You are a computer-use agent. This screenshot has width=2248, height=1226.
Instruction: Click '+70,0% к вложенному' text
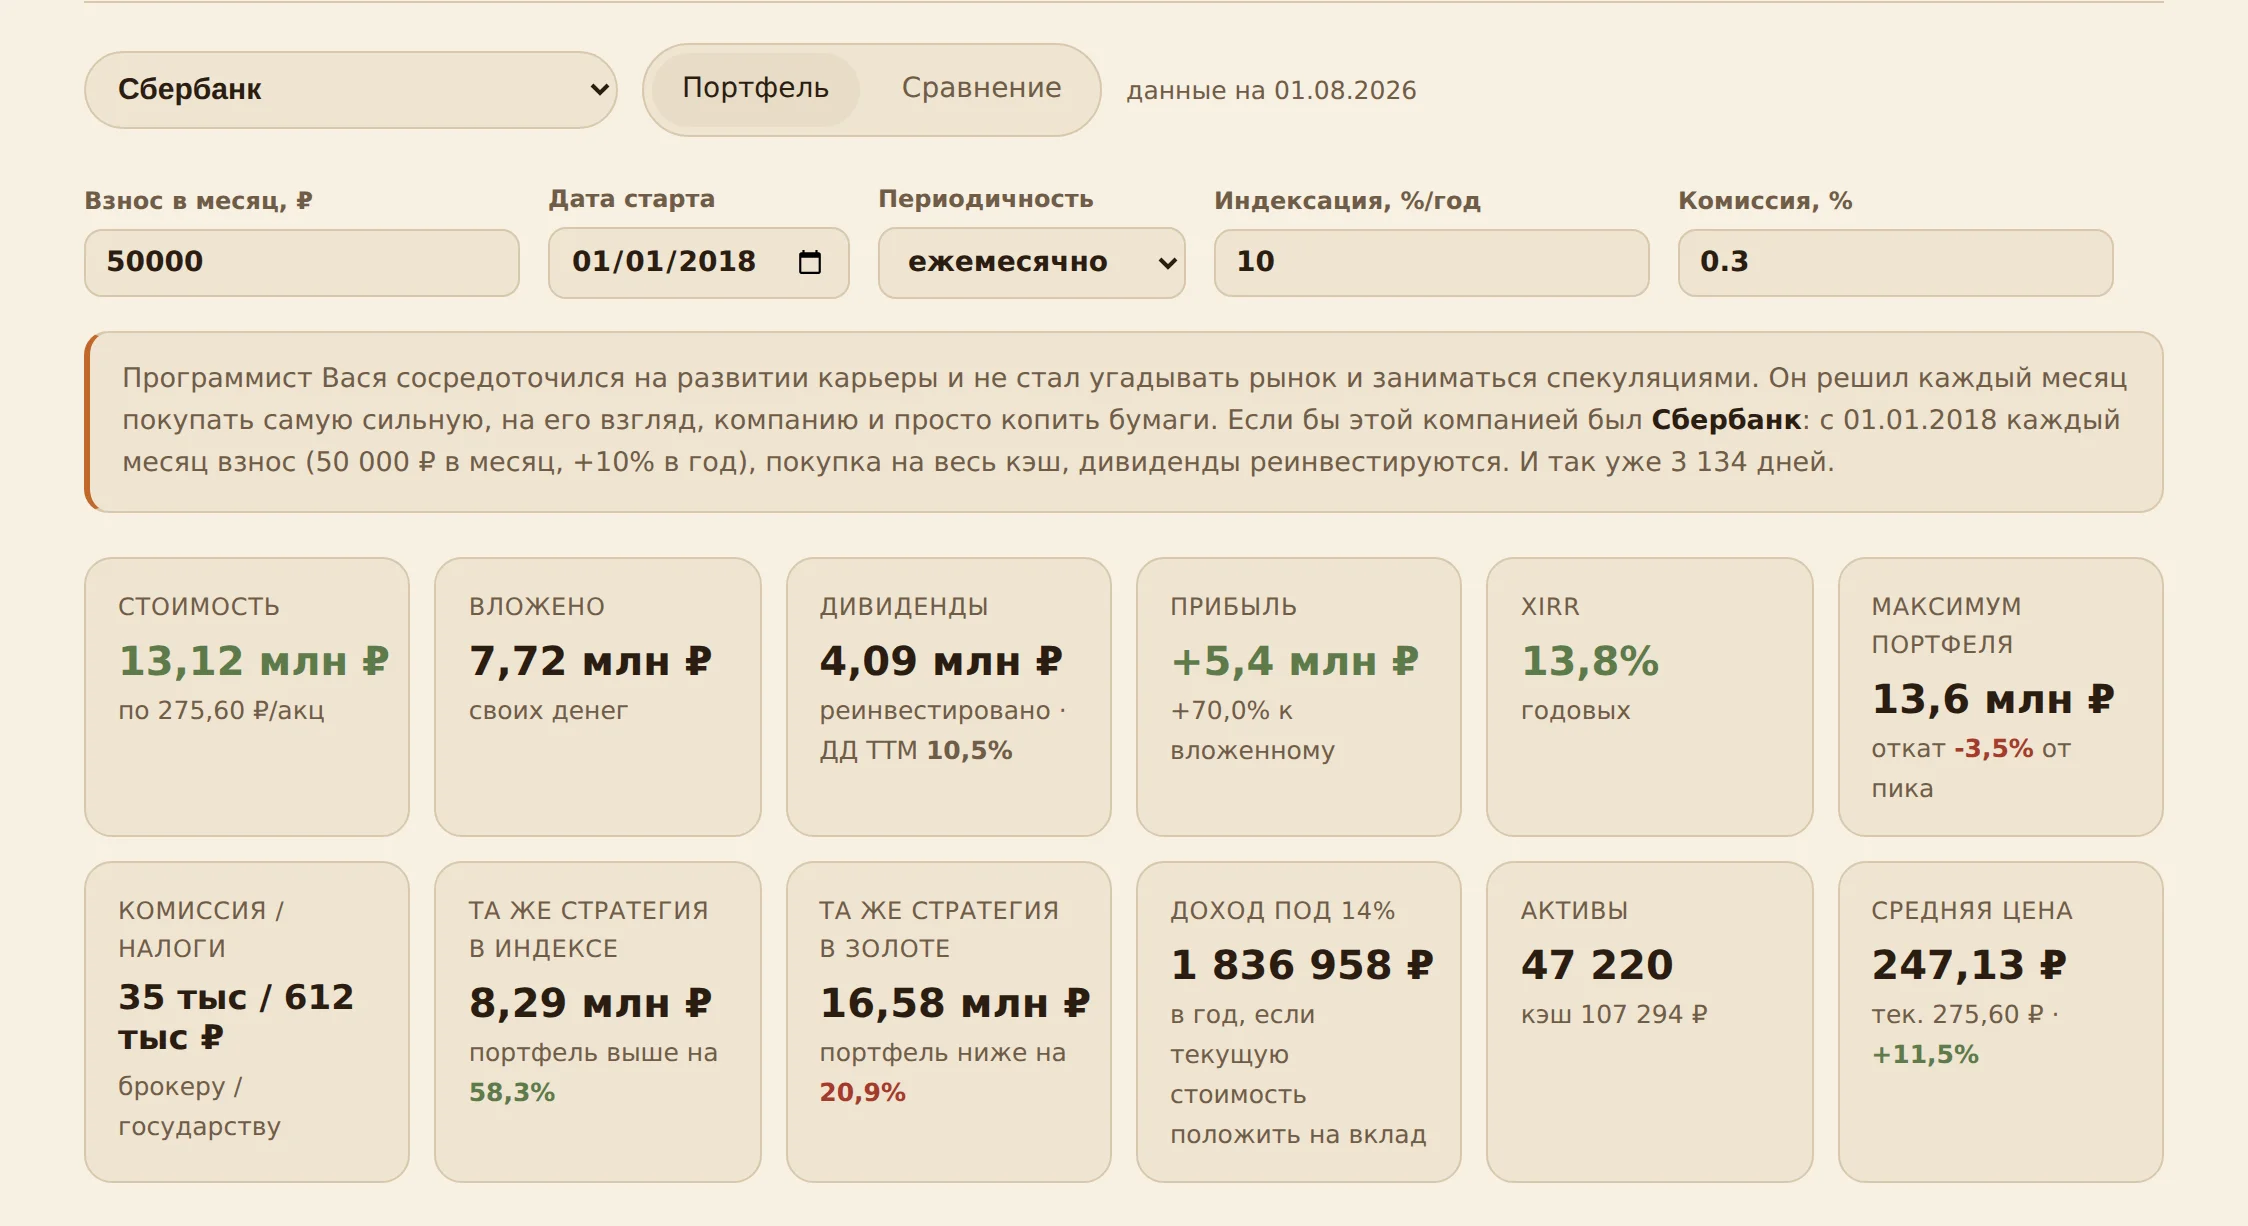pyautogui.click(x=1252, y=731)
